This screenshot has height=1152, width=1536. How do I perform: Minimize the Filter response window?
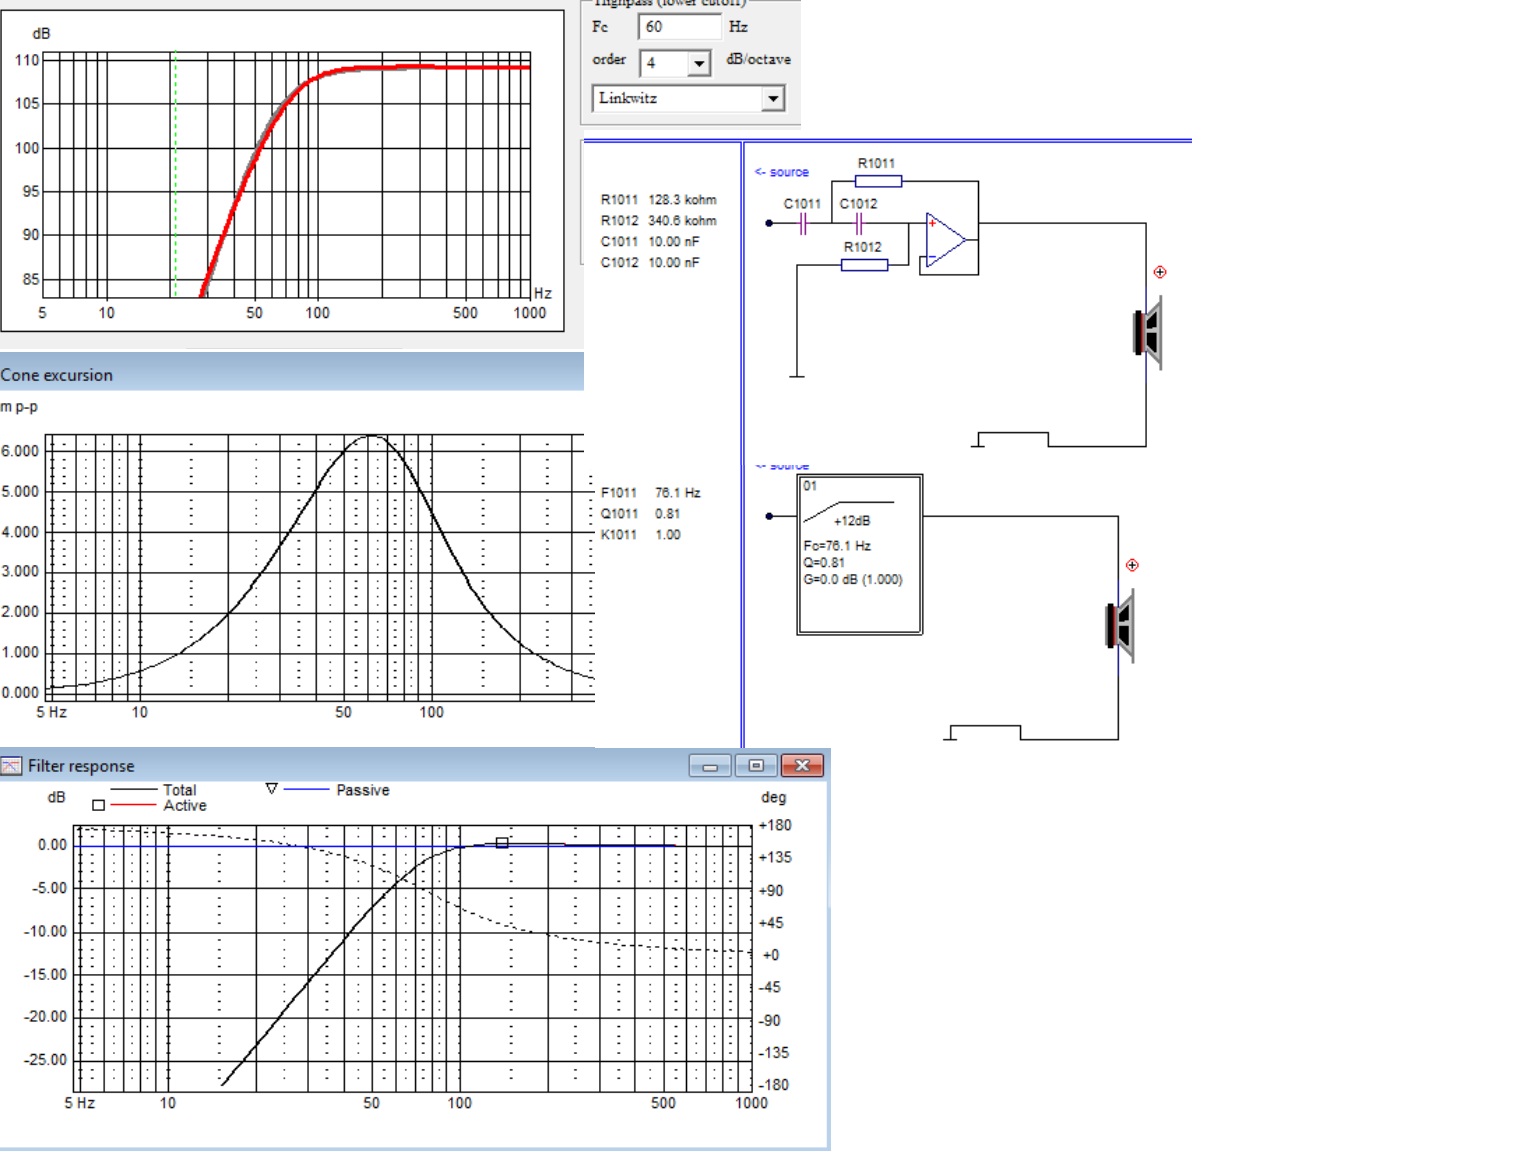pos(710,766)
